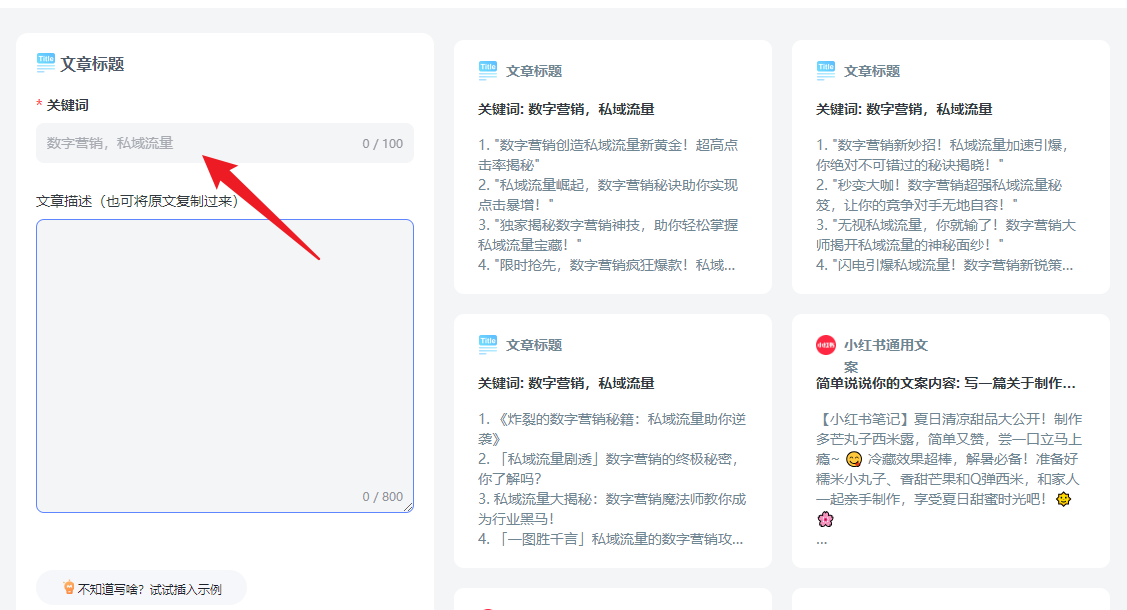The image size is (1127, 610).
Task: Click the 关键词 input field
Action: click(225, 143)
